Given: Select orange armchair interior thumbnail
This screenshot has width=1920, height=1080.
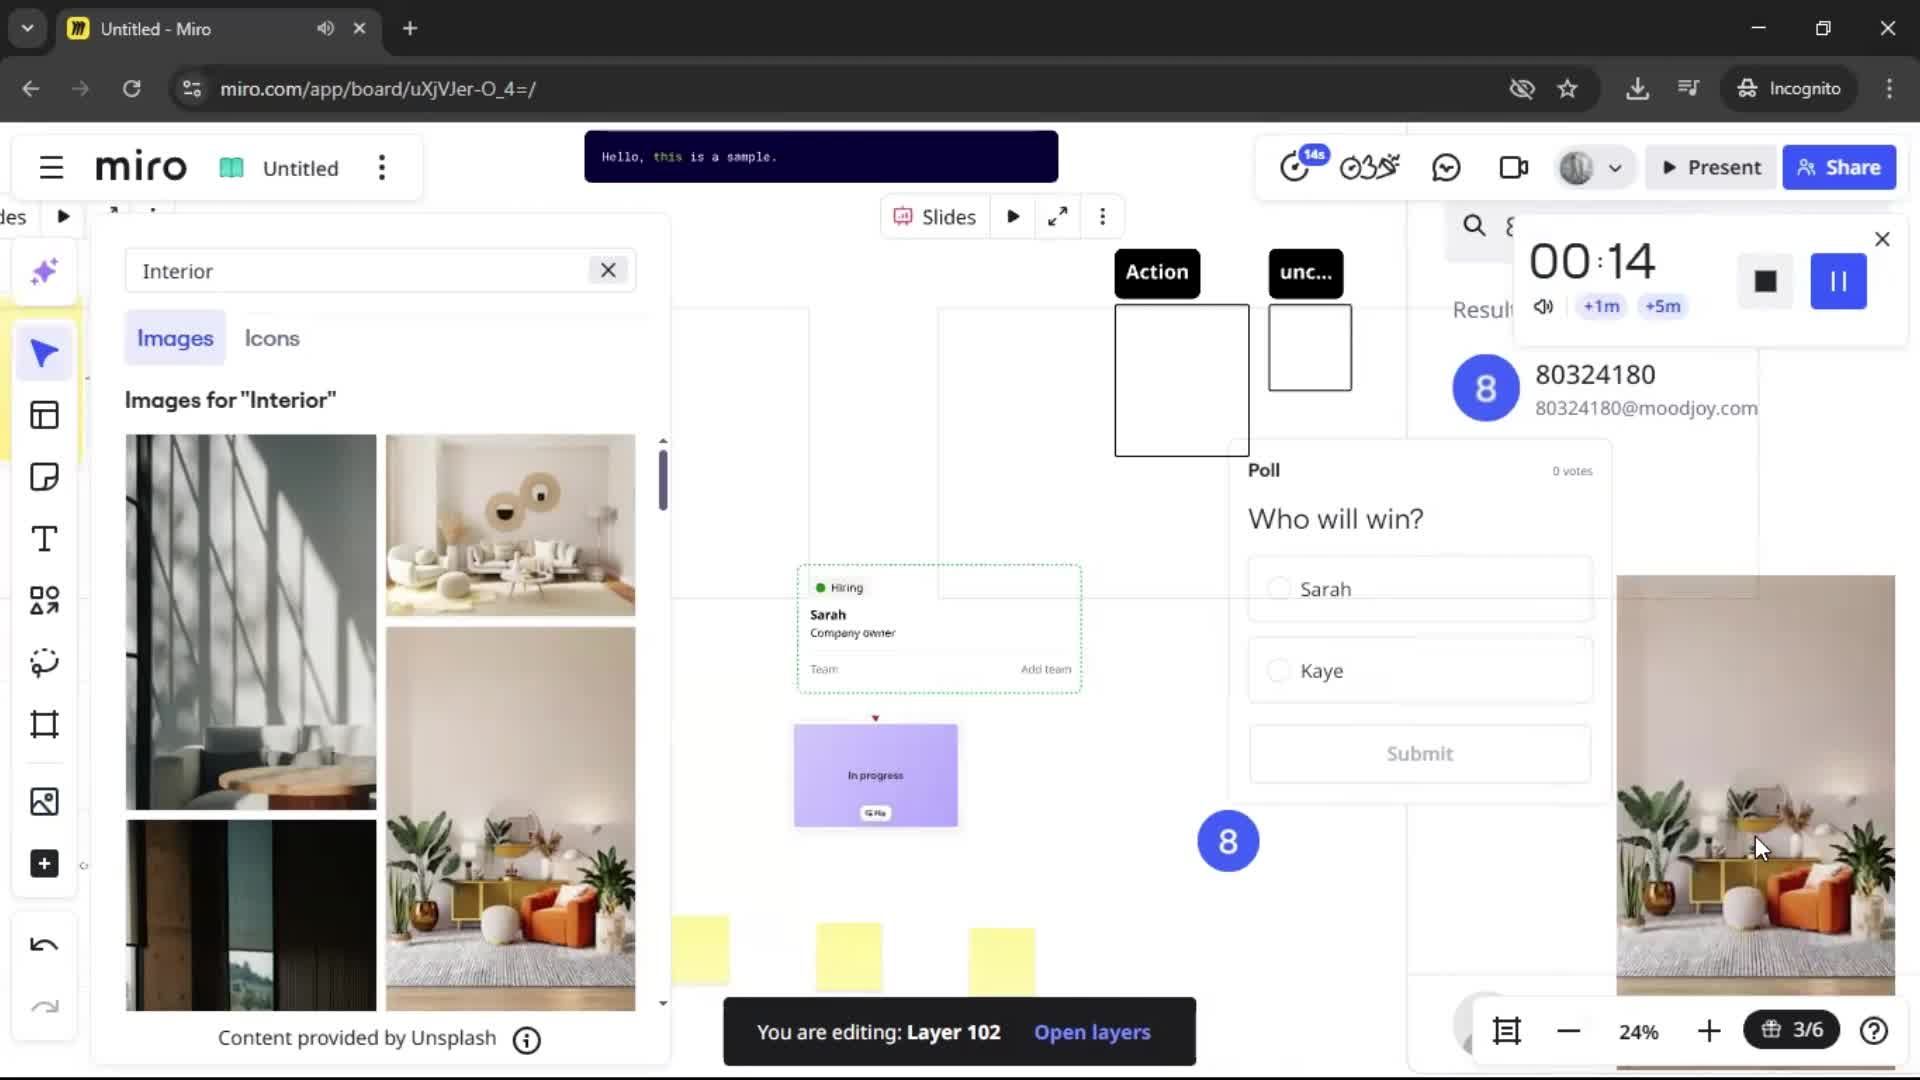Looking at the screenshot, I should click(510, 819).
